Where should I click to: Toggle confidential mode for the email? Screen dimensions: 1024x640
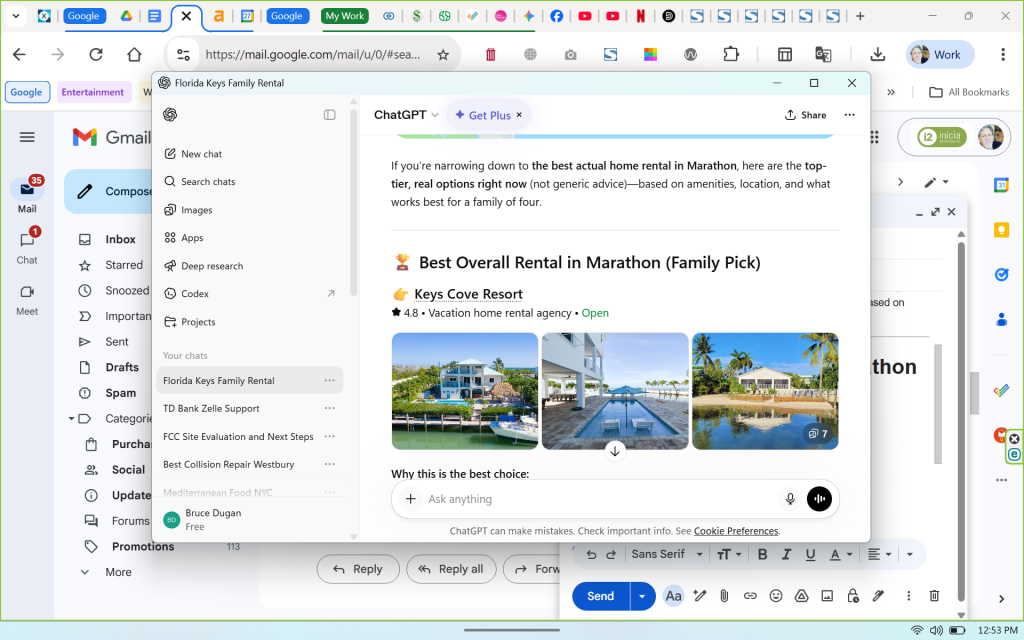(x=853, y=595)
